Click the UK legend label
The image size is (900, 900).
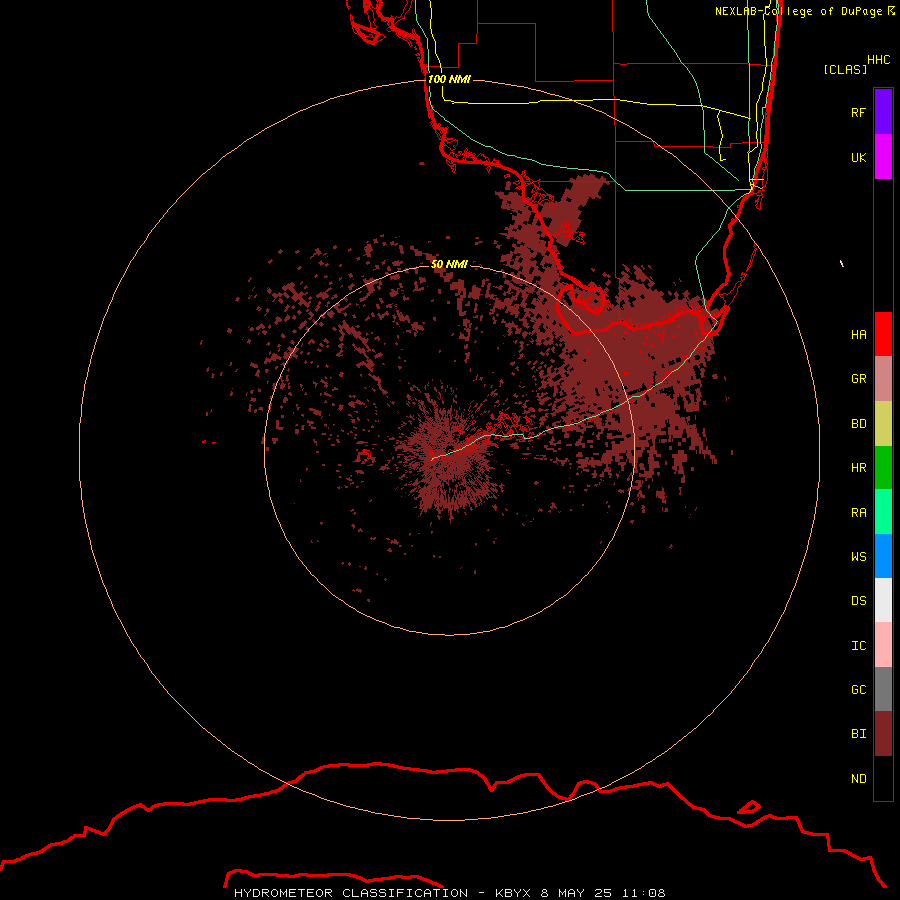[858, 157]
